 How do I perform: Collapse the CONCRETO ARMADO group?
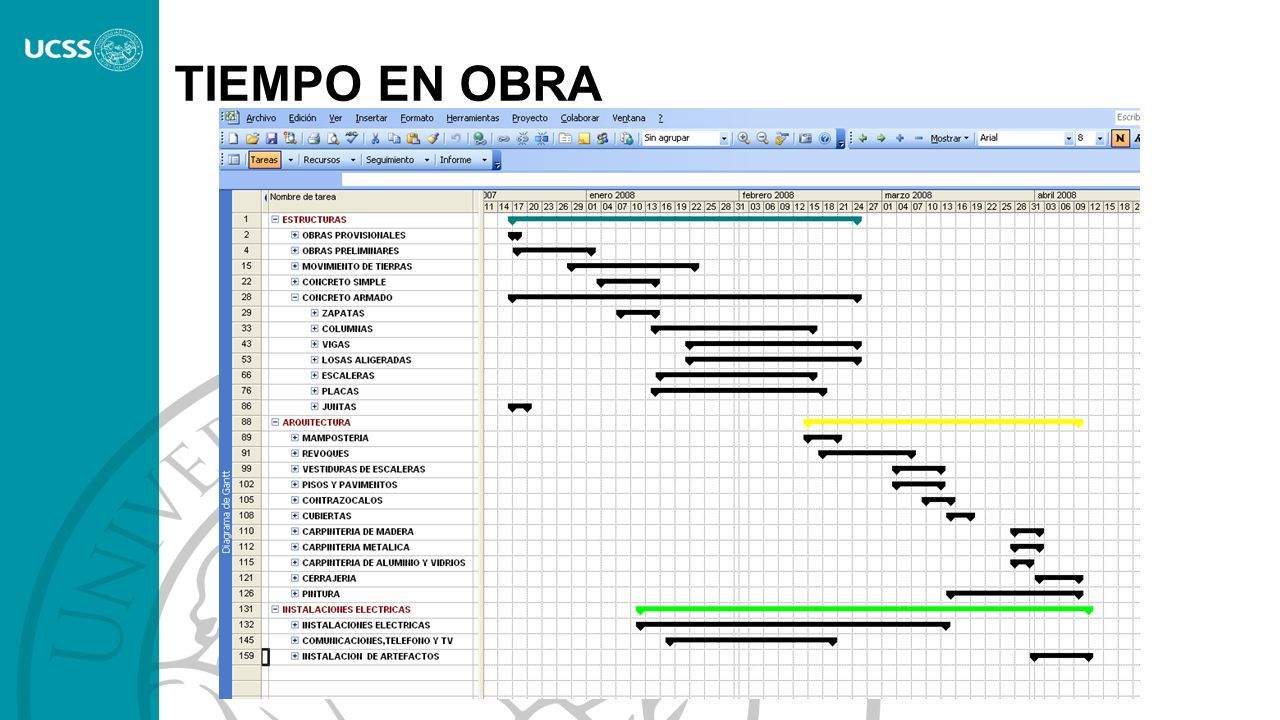(294, 297)
